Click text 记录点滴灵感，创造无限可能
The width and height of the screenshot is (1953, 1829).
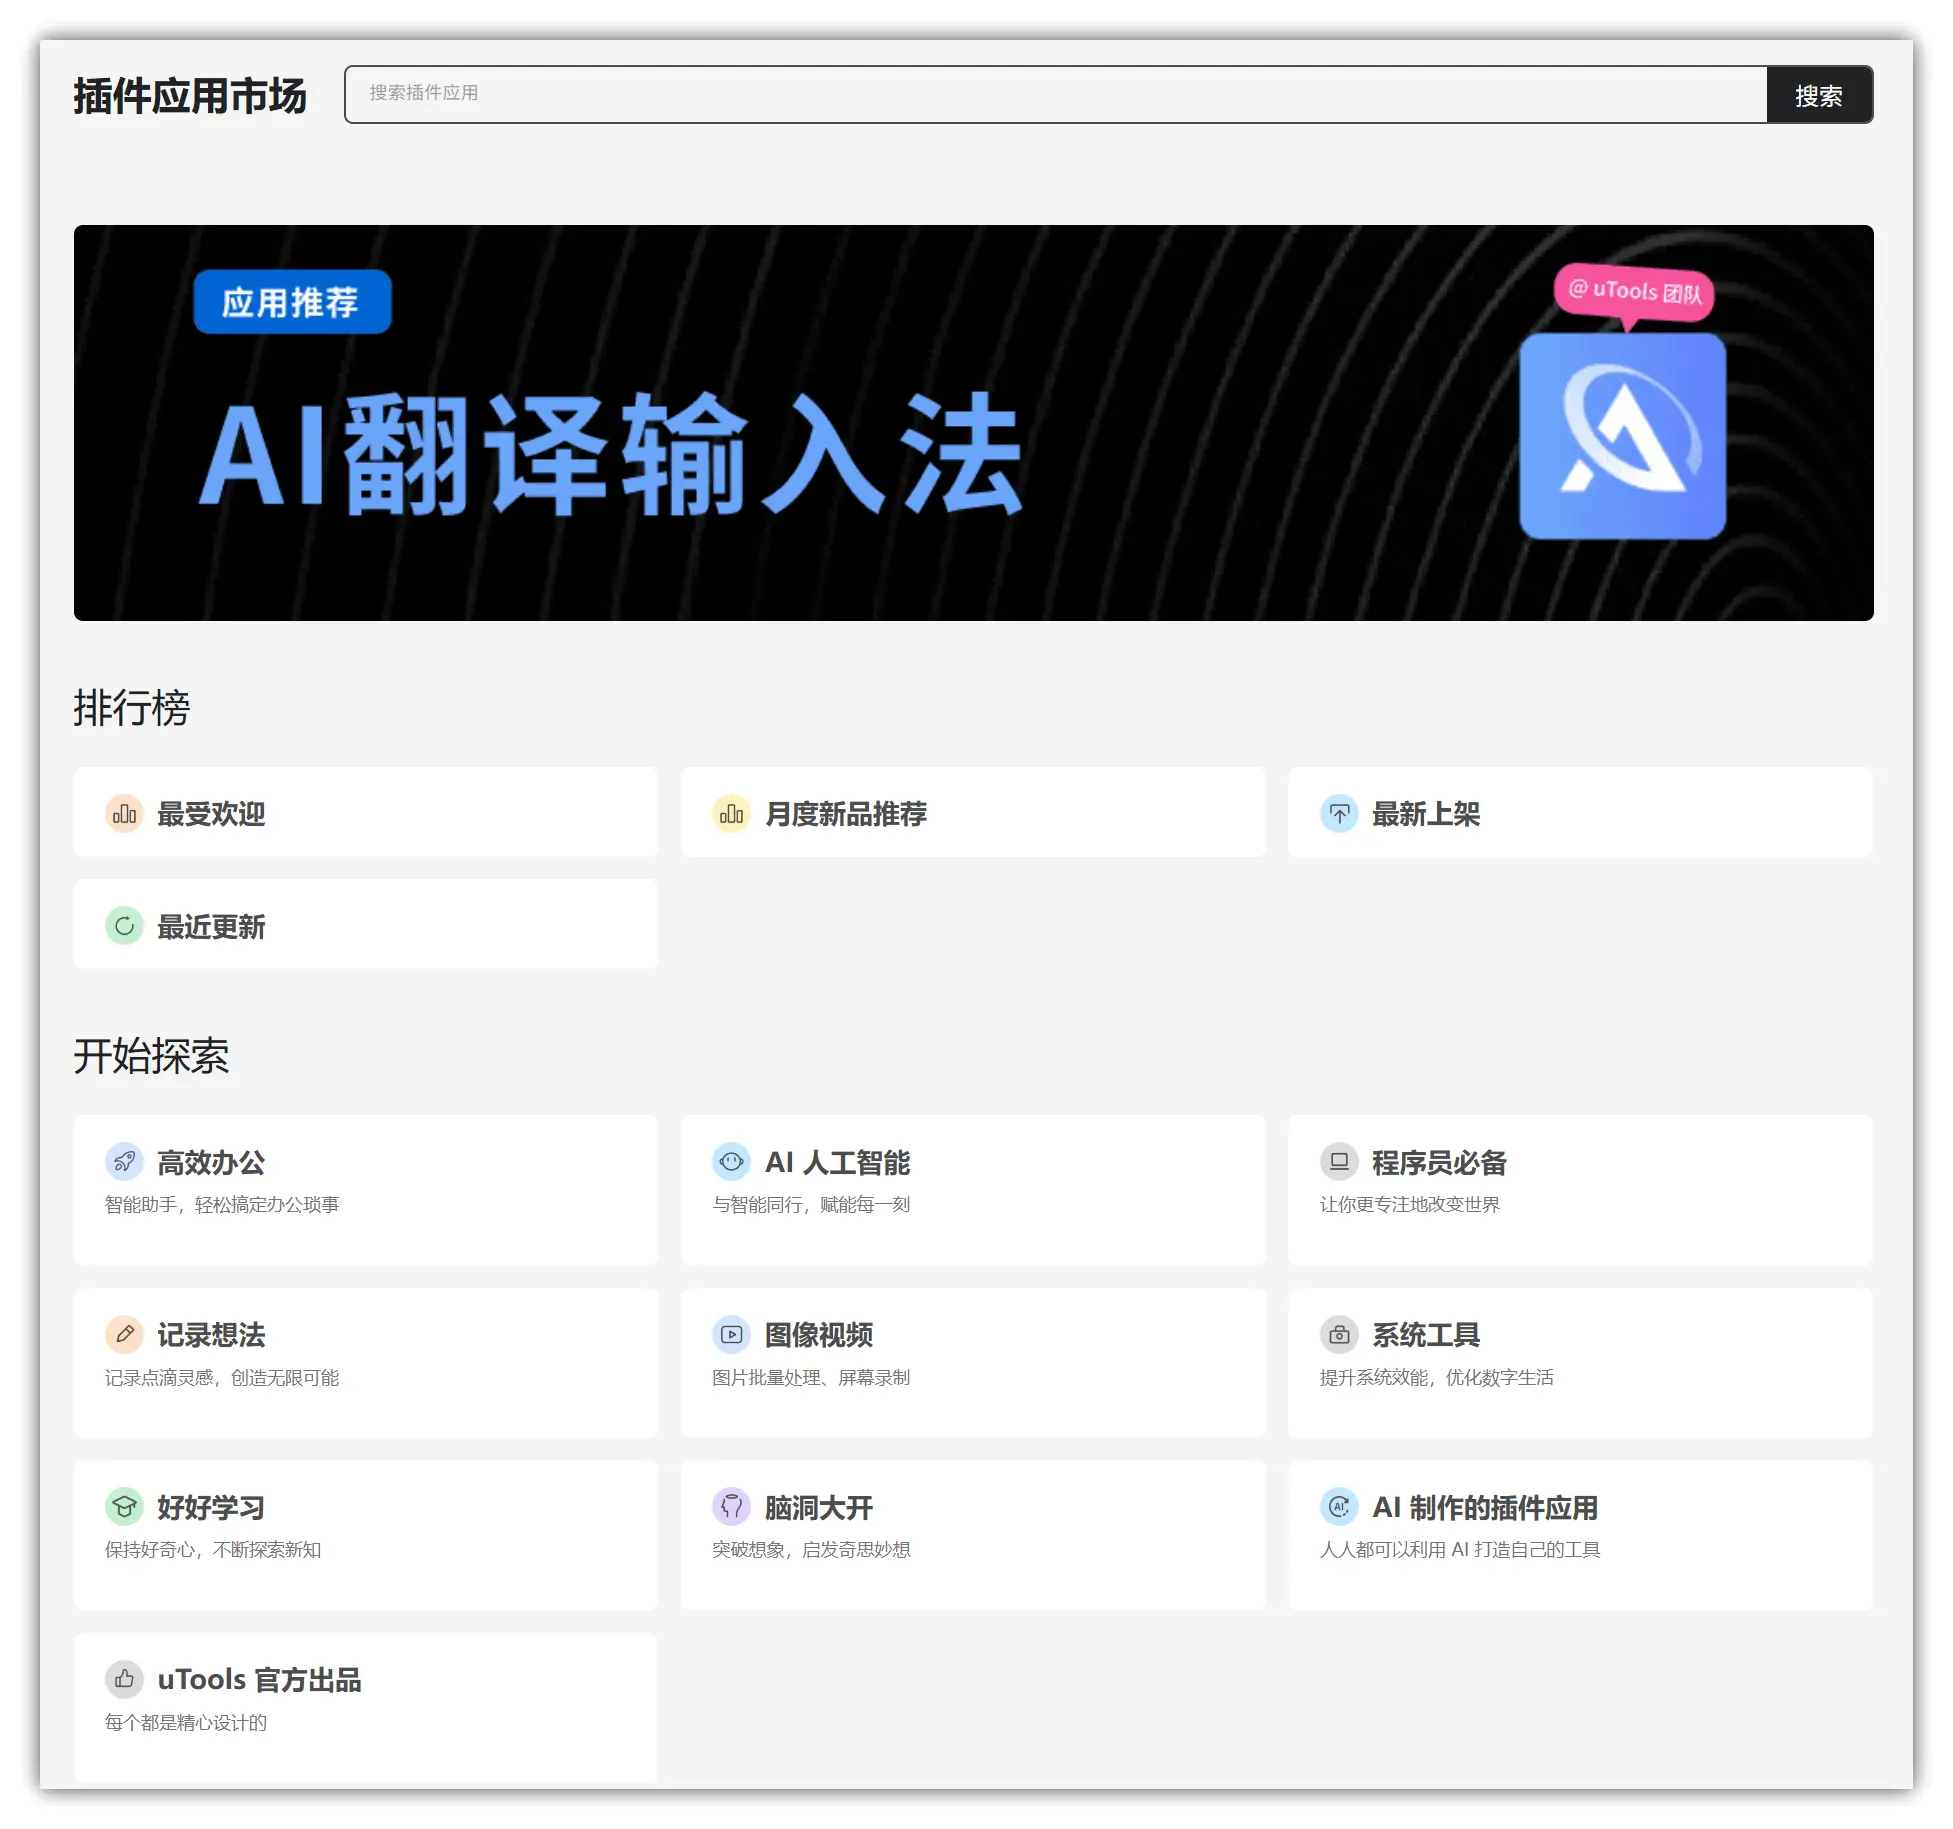[x=222, y=1378]
